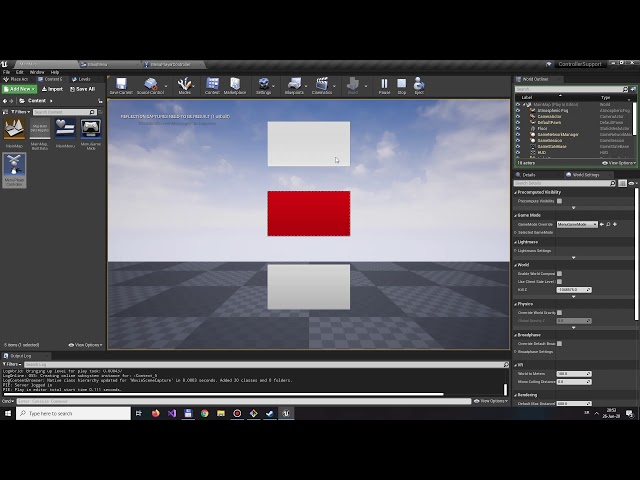Click the Save All button
Image resolution: width=640 pixels, height=480 pixels.
(82, 89)
